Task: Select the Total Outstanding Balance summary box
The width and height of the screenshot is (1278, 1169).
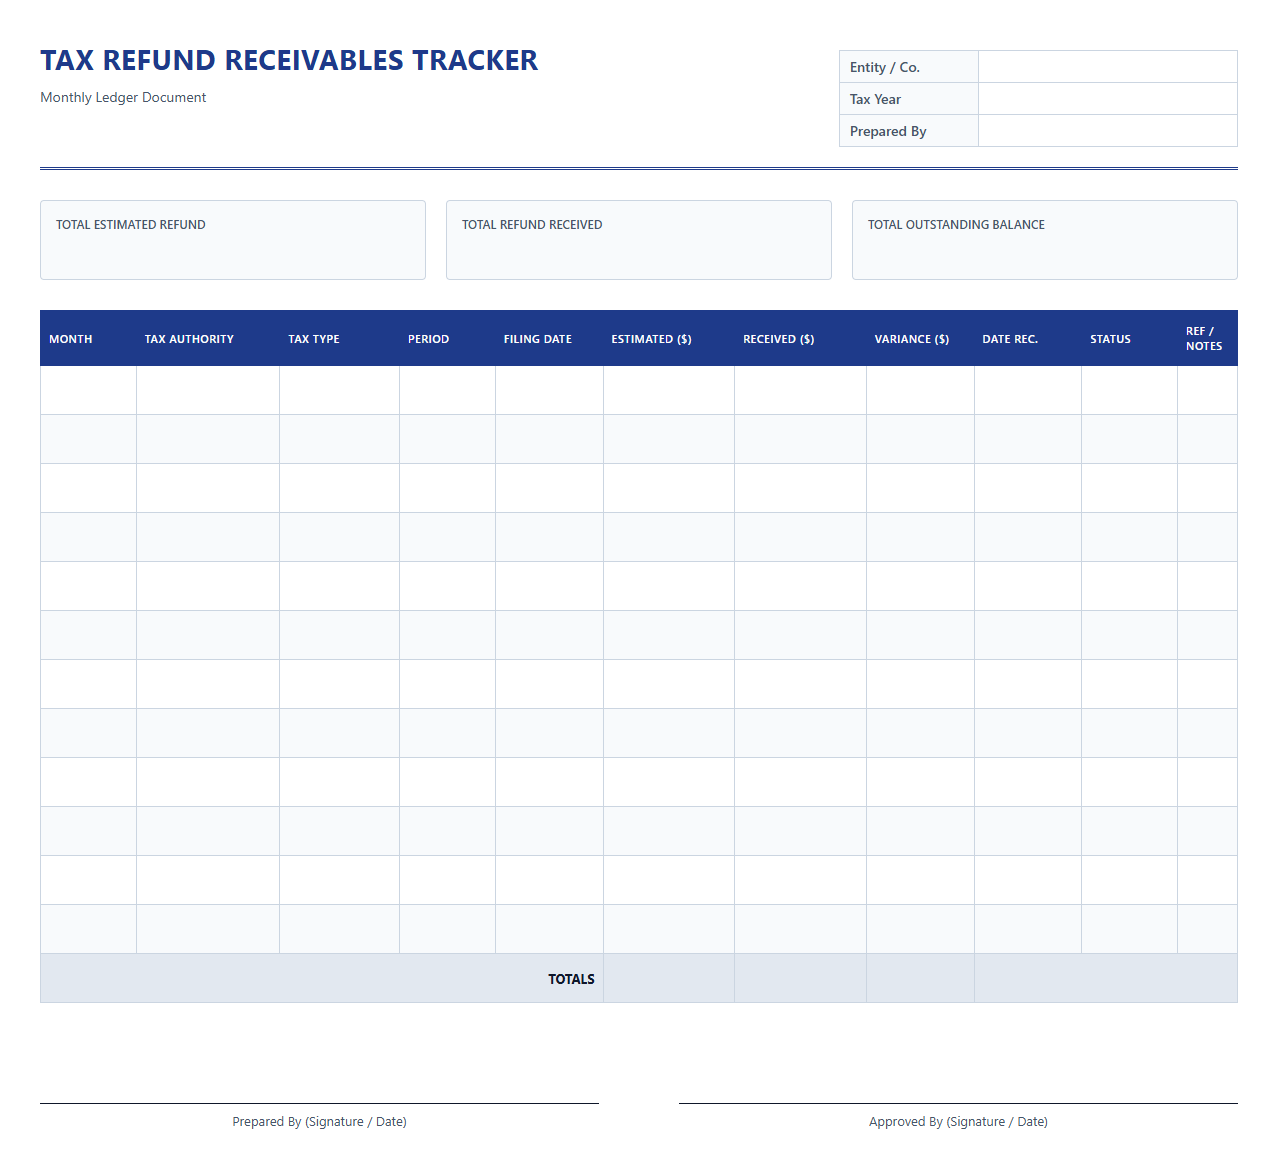Action: coord(1045,240)
